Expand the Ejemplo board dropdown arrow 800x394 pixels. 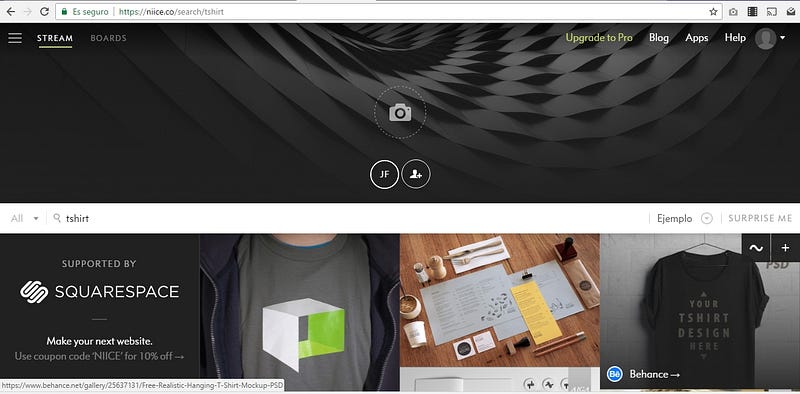[x=707, y=218]
